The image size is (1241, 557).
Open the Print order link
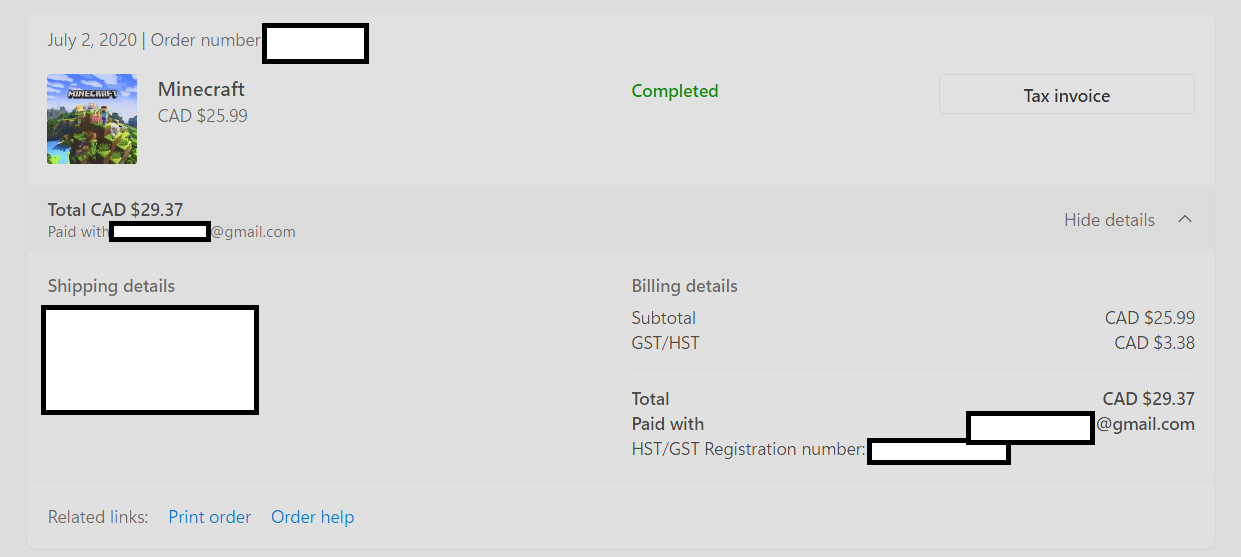coord(210,517)
